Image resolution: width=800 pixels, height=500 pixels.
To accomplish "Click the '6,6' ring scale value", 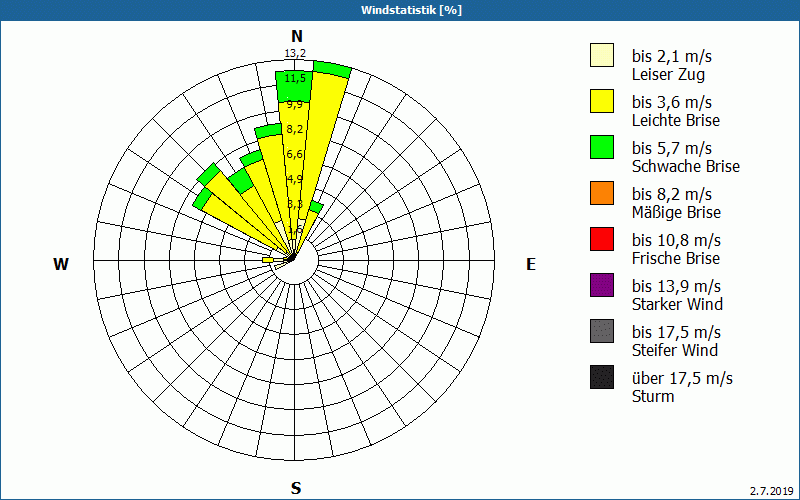I will [295, 154].
